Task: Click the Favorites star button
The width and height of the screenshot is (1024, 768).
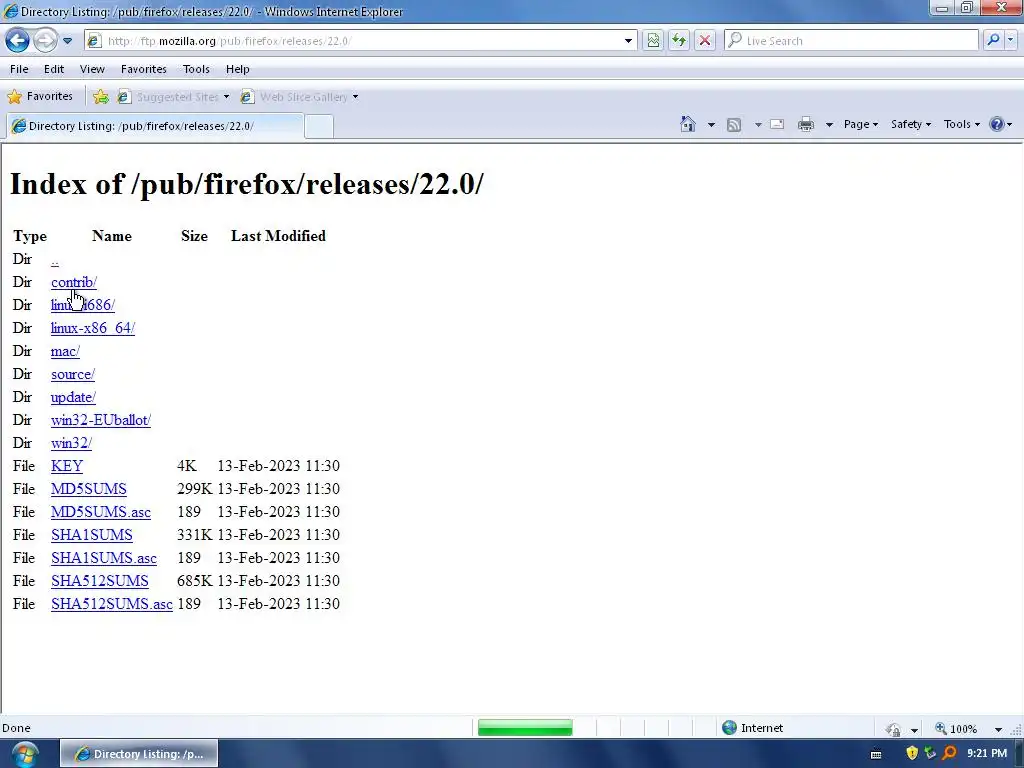Action: point(40,97)
